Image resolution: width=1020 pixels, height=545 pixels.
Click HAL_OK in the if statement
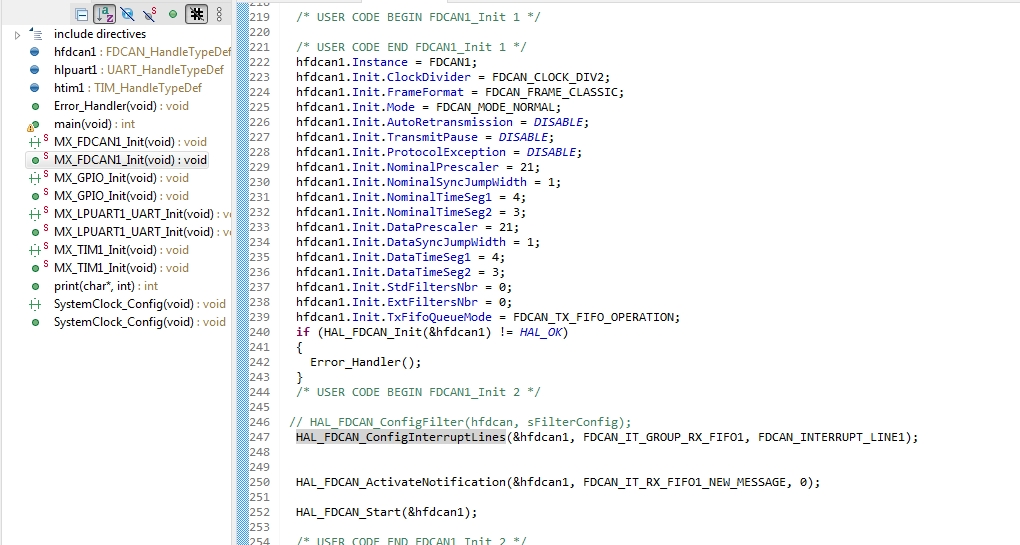pos(541,332)
